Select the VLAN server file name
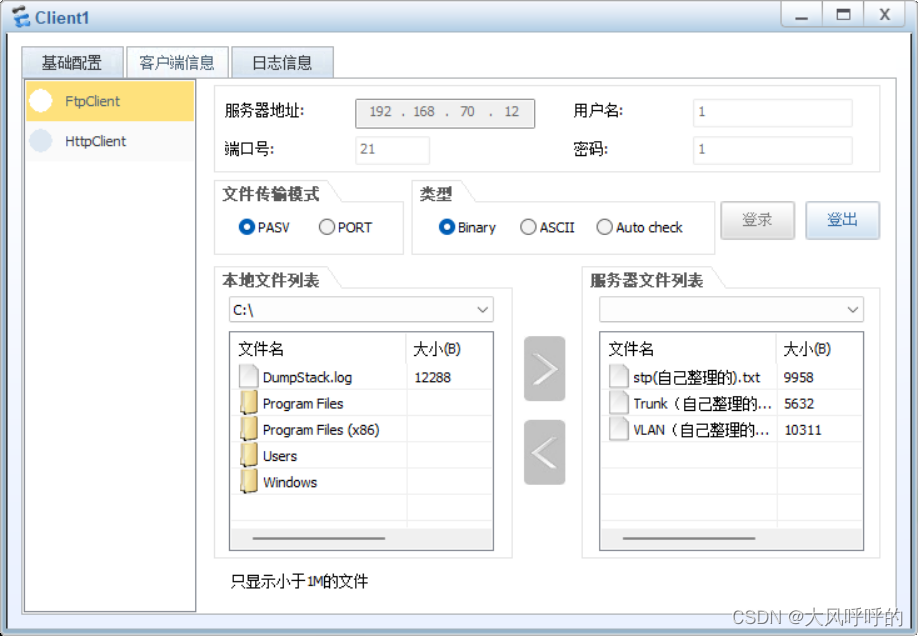 (x=701, y=430)
